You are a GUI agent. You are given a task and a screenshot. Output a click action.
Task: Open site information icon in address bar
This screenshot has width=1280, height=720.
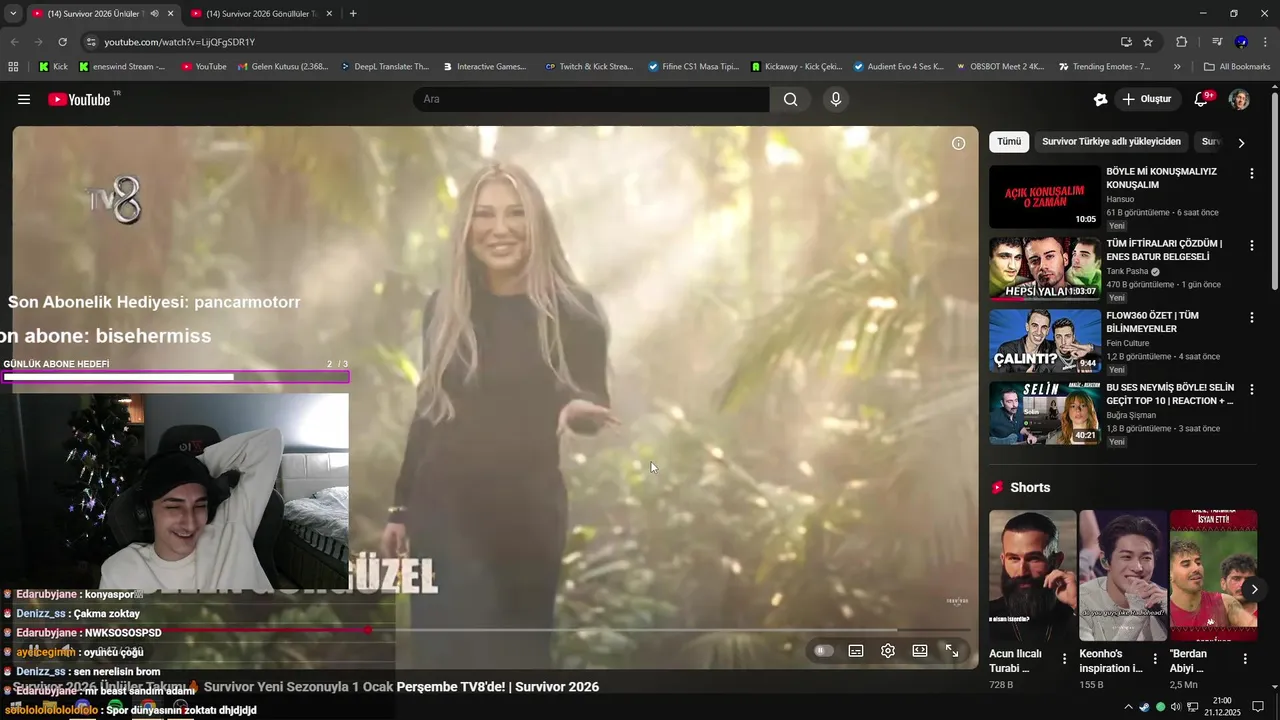tap(91, 42)
